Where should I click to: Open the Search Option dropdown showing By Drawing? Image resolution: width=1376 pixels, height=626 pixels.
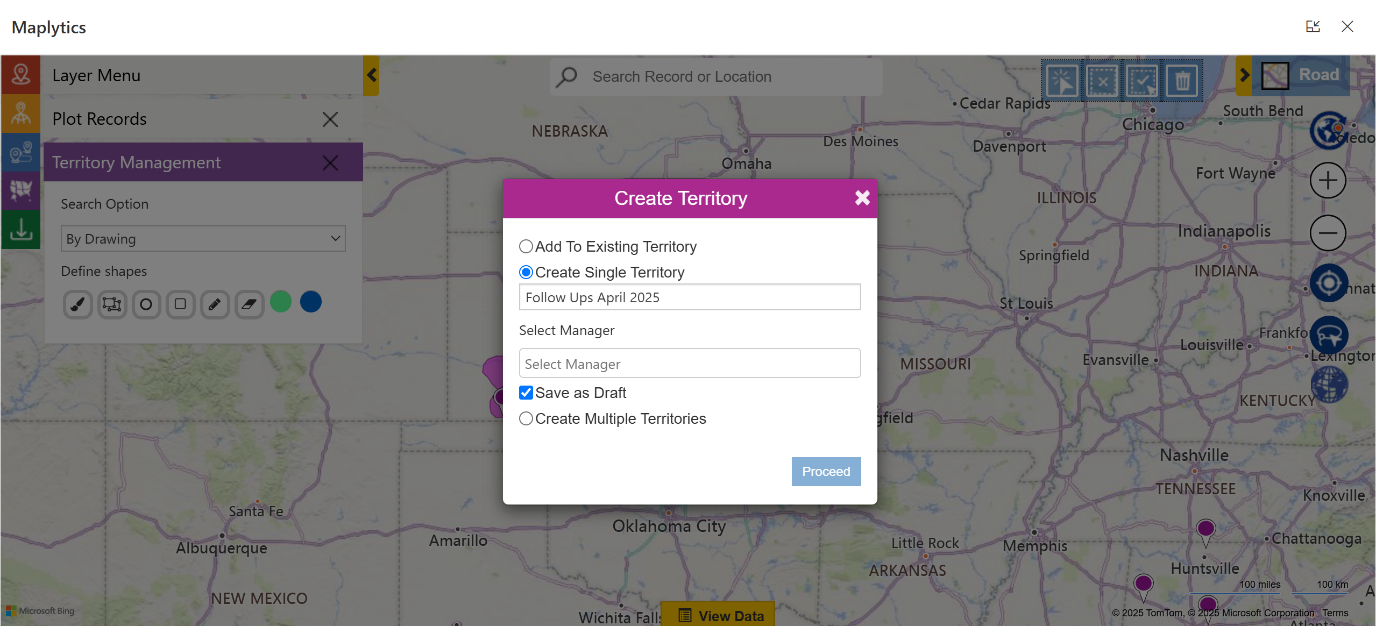[203, 238]
